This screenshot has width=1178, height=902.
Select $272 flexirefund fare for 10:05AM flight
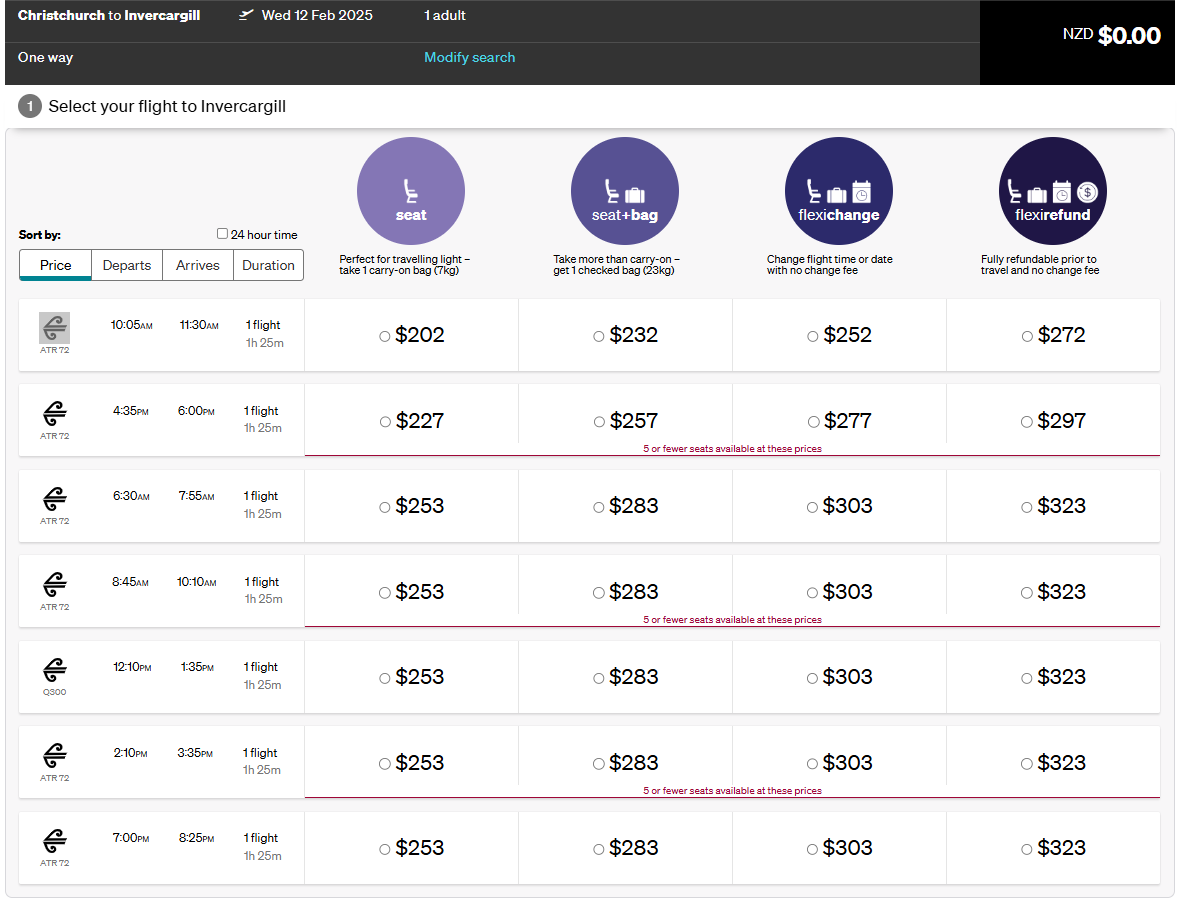tap(1027, 336)
